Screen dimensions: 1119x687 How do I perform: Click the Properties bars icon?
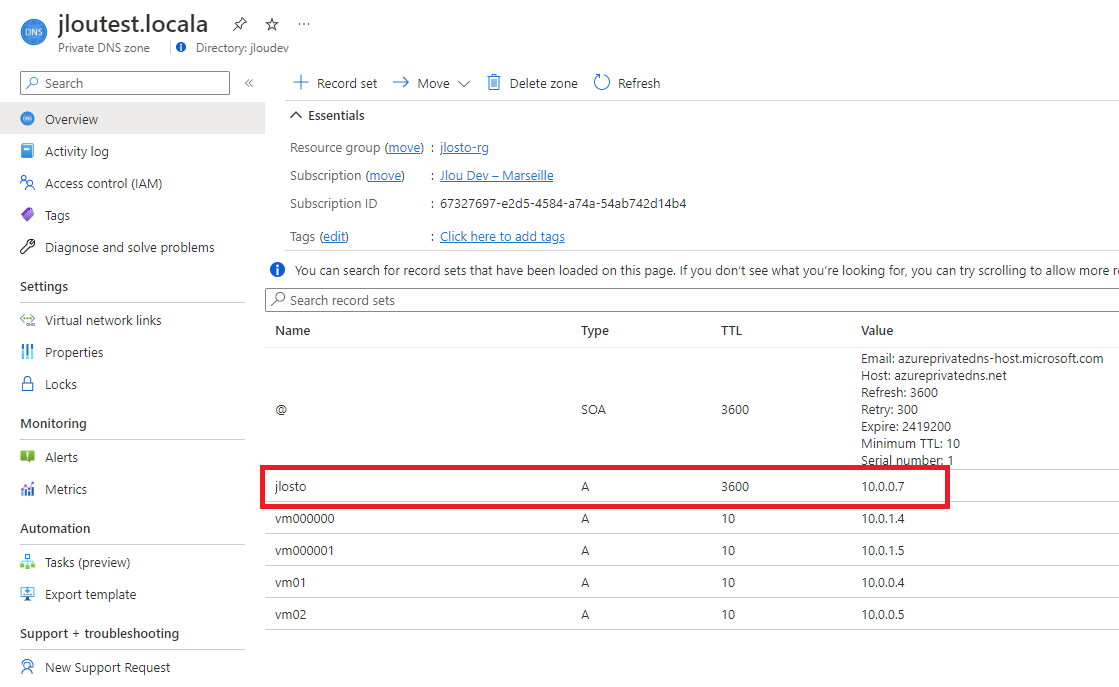click(x=27, y=352)
